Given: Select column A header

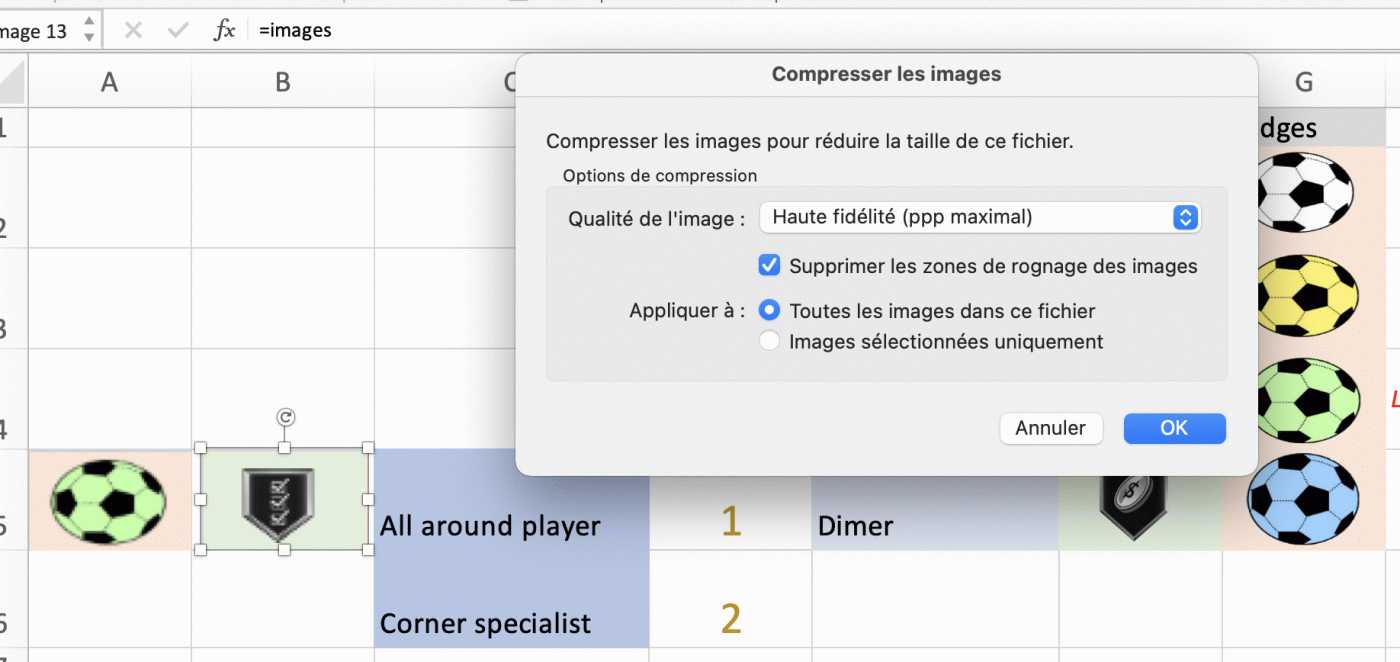Looking at the screenshot, I should click(109, 82).
